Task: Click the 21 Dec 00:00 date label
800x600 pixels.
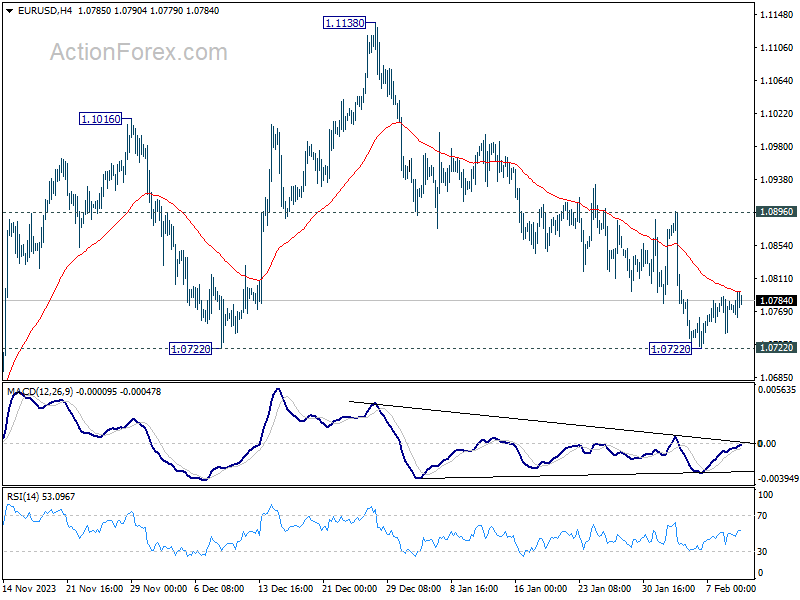Action: point(349,588)
